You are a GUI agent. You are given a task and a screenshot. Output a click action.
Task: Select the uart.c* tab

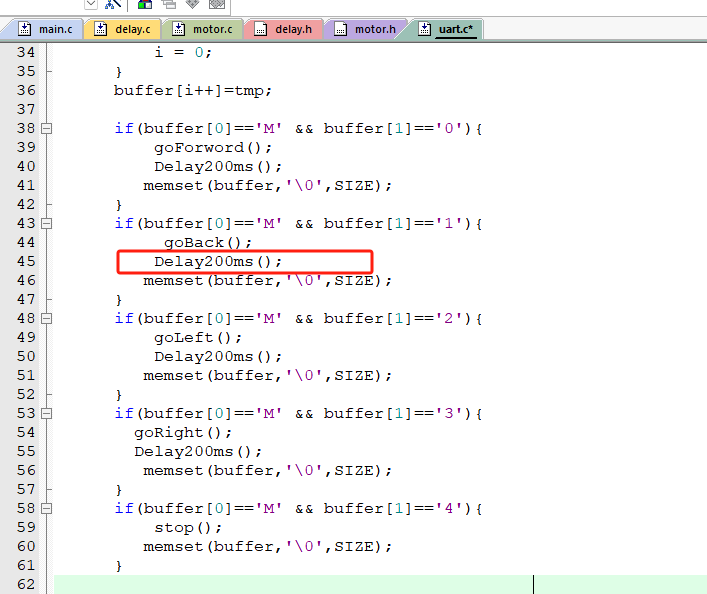(445, 29)
